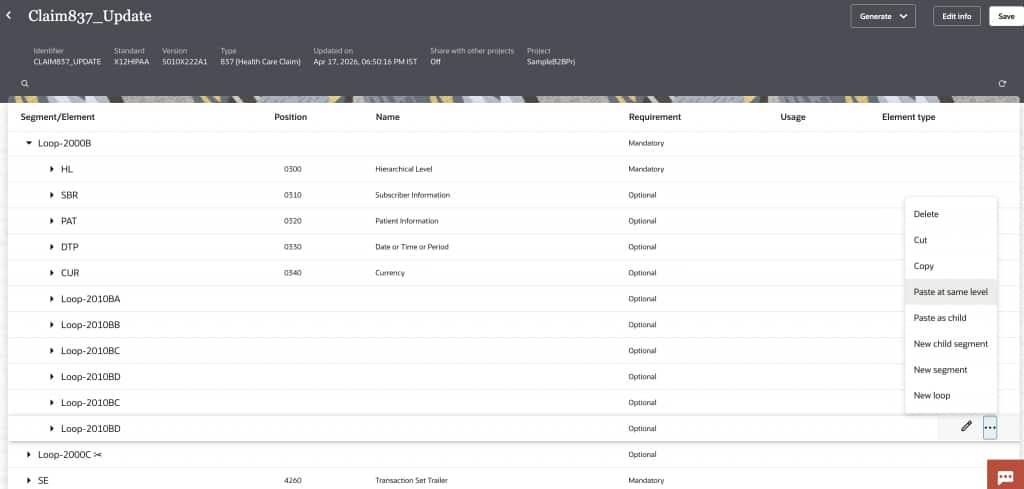Select the Subscriber Information name cell
Image resolution: width=1024 pixels, height=489 pixels.
point(412,195)
